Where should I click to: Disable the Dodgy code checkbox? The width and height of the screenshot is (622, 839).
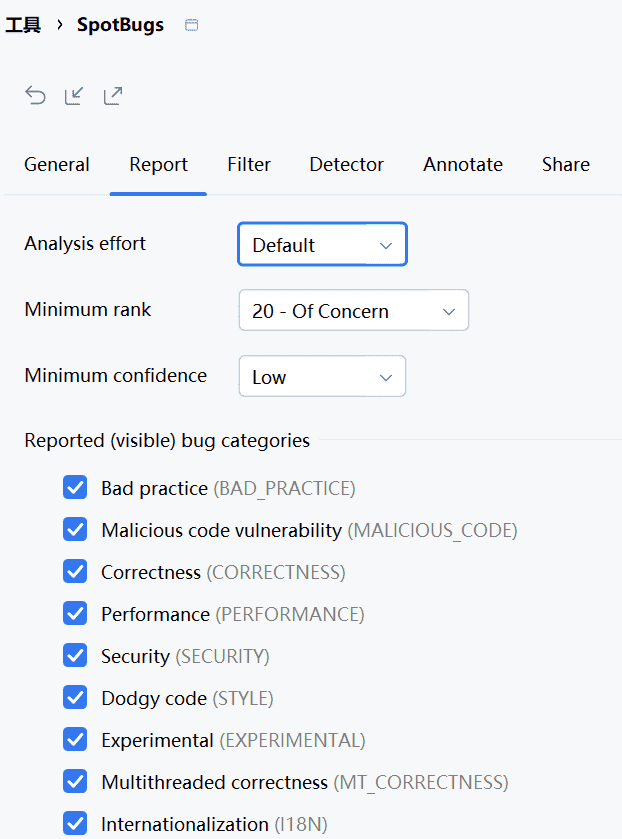pyautogui.click(x=75, y=698)
